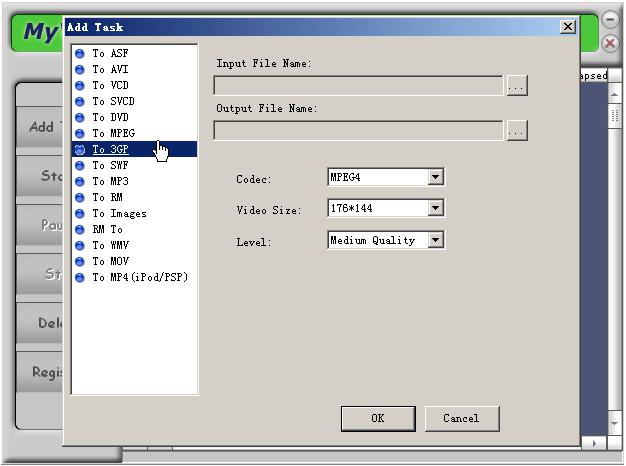The image size is (626, 466).
Task: Select the To Images option
Action: pyautogui.click(x=119, y=213)
